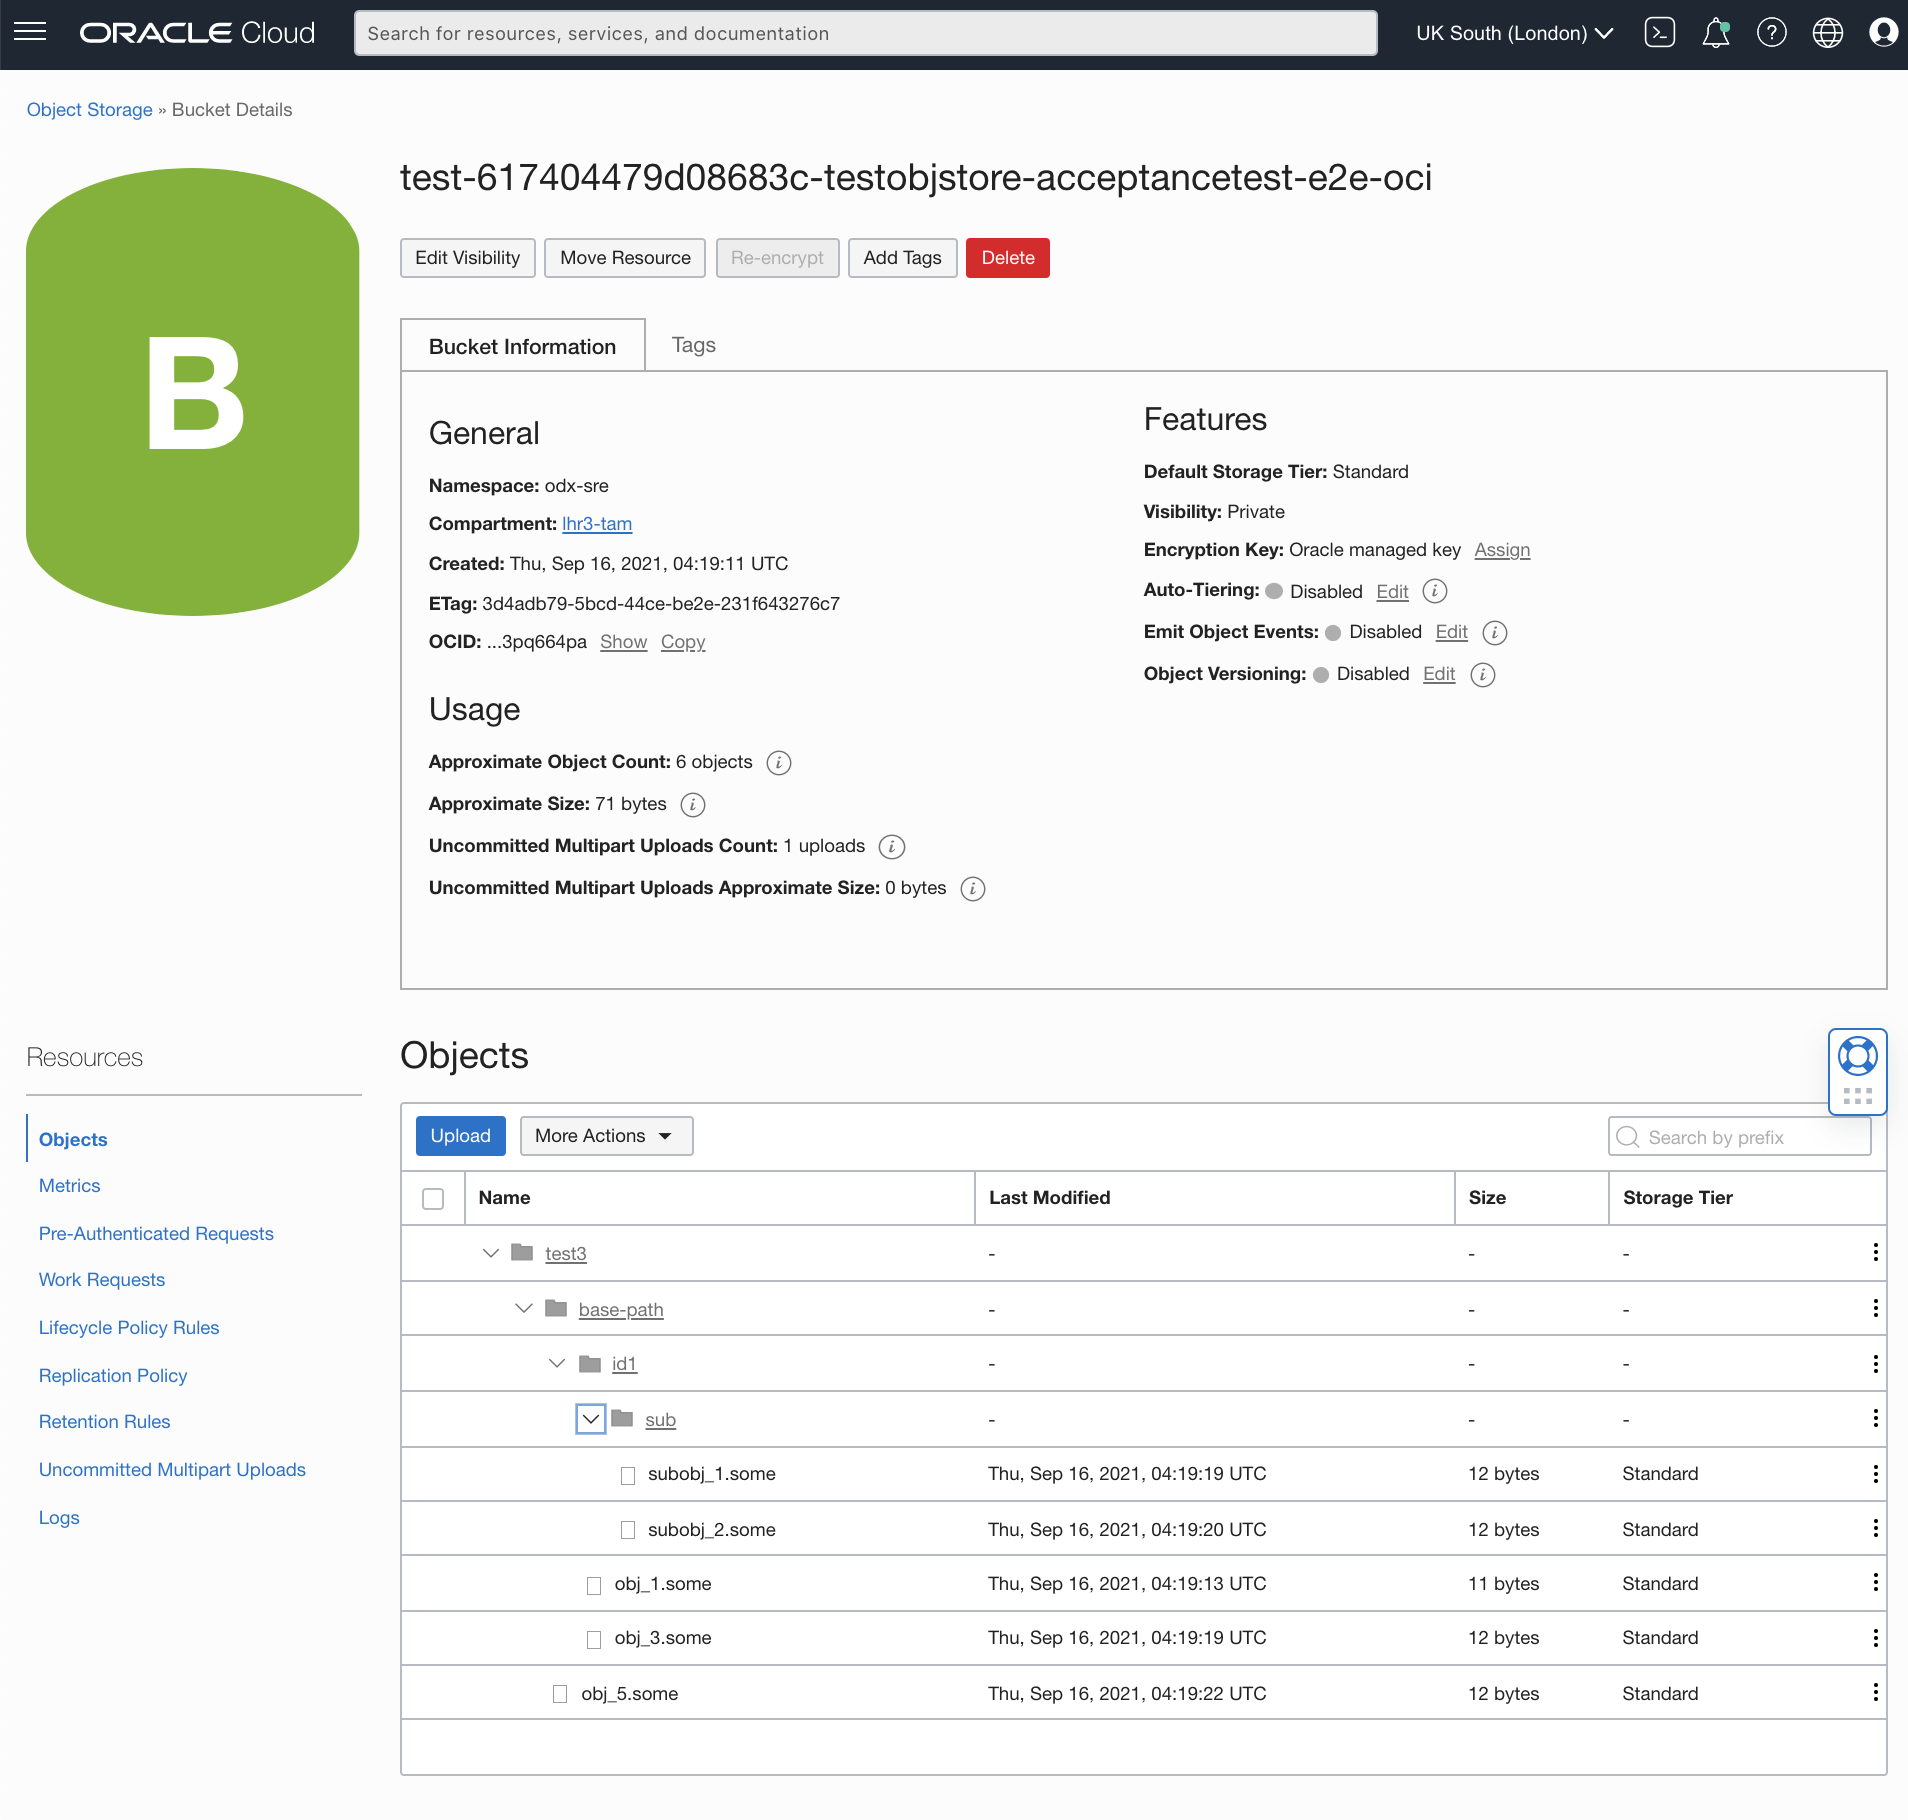Click the Upload button

(x=460, y=1136)
